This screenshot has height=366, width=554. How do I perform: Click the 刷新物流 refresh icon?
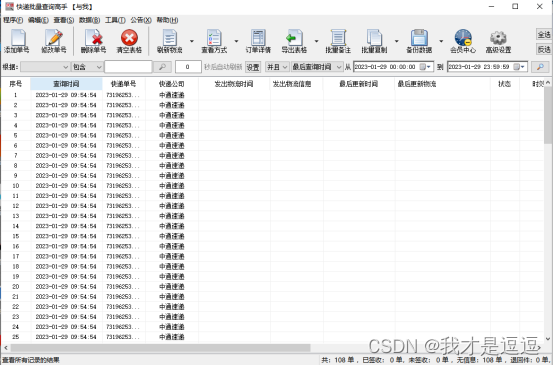click(x=170, y=38)
